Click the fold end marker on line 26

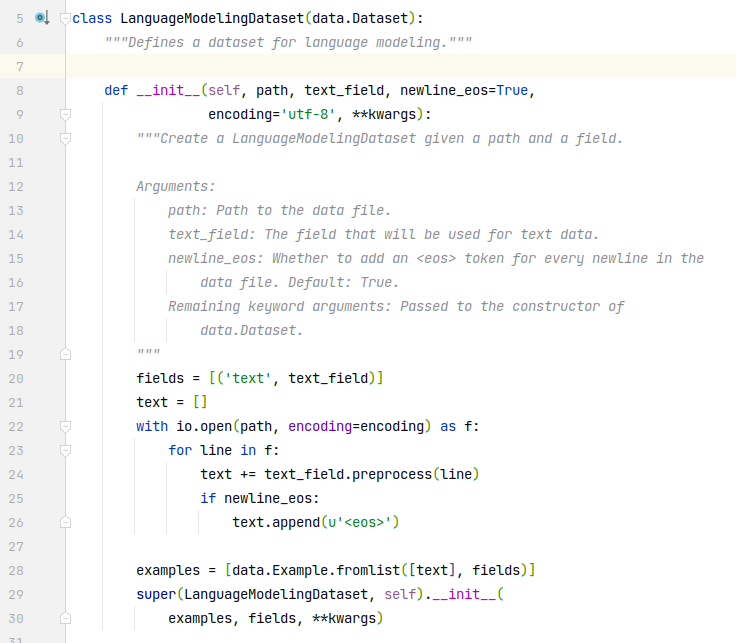click(x=66, y=522)
